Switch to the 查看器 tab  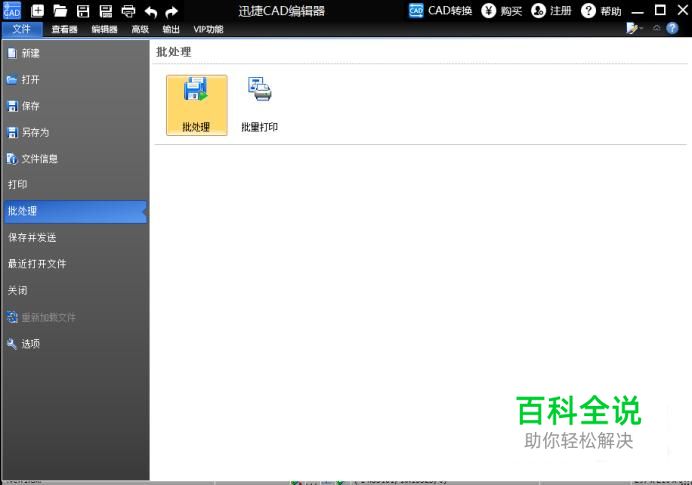pyautogui.click(x=64, y=30)
